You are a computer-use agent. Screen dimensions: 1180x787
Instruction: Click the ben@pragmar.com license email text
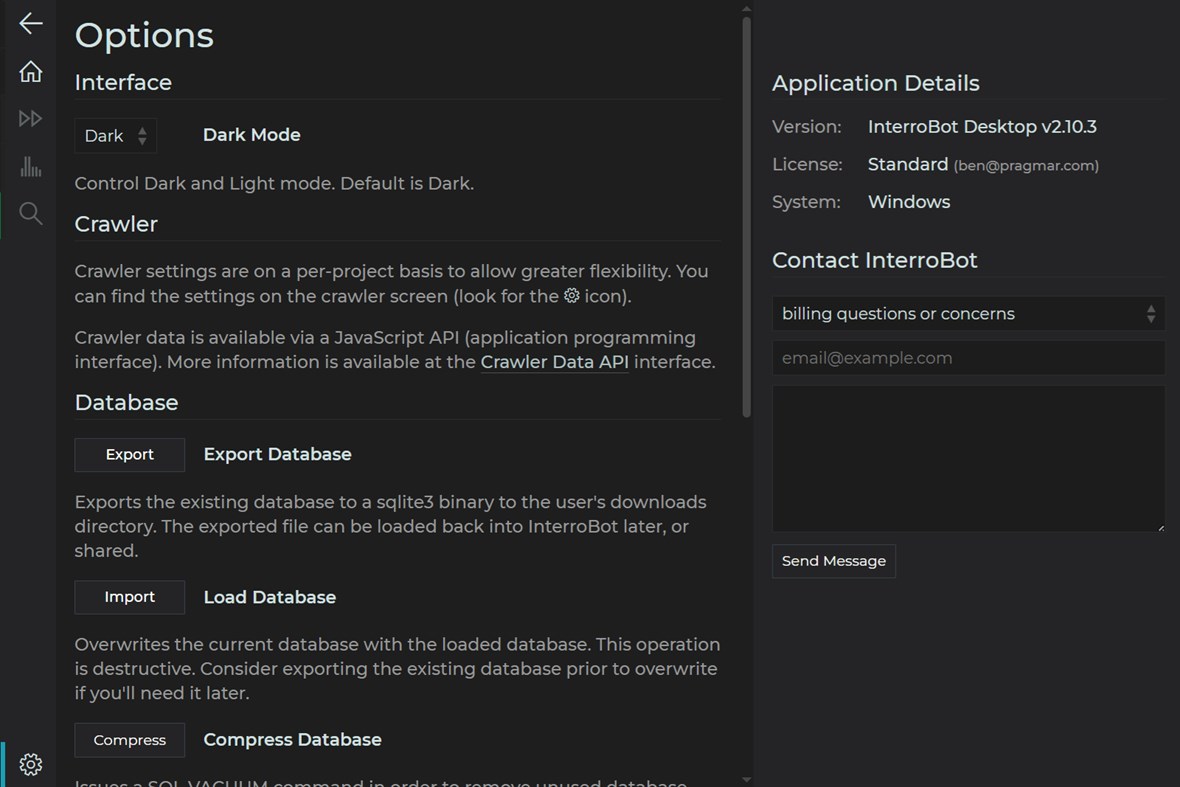tap(1026, 166)
